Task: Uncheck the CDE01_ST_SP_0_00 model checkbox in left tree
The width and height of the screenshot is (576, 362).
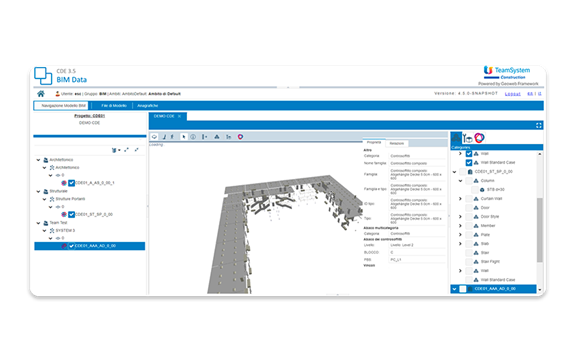Action: [72, 214]
